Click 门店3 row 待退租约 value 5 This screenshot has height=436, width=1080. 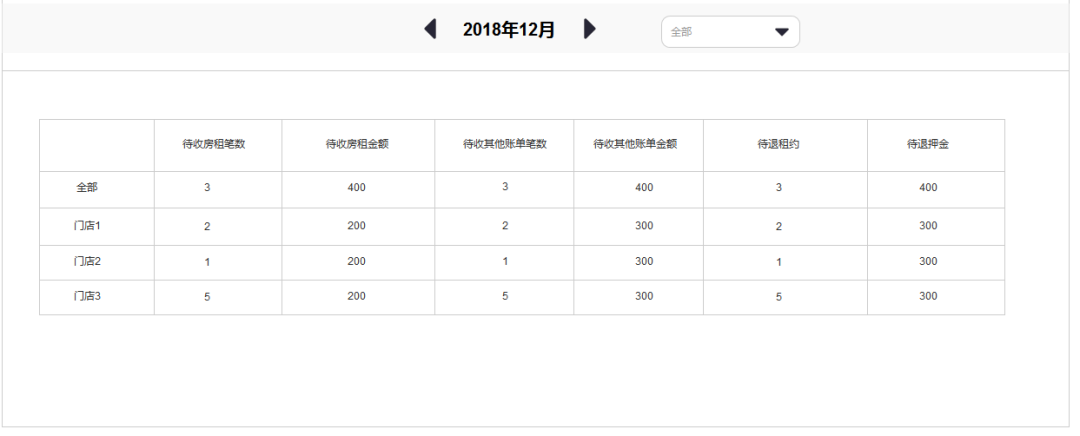click(x=779, y=297)
